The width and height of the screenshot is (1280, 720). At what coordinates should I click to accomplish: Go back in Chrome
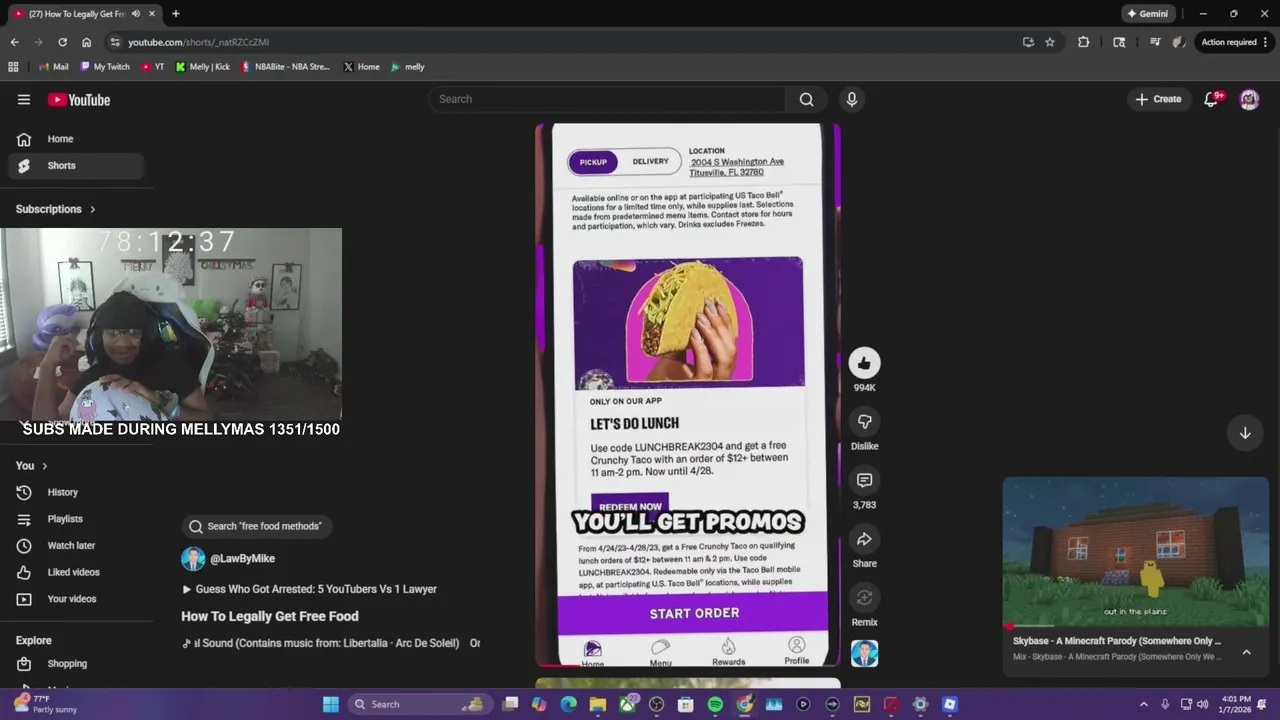[x=14, y=42]
